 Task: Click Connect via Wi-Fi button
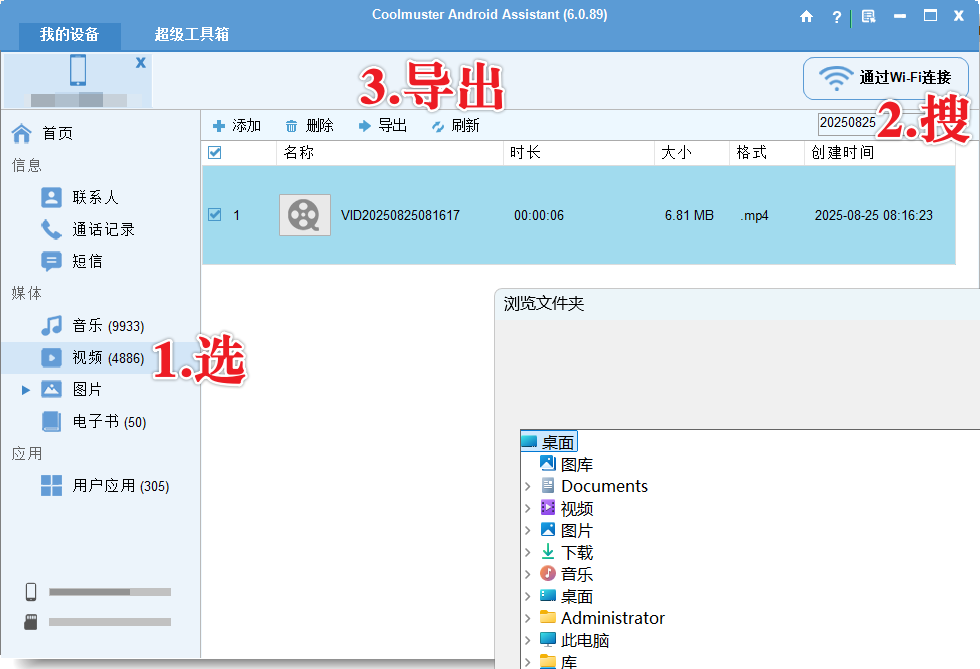click(x=885, y=78)
